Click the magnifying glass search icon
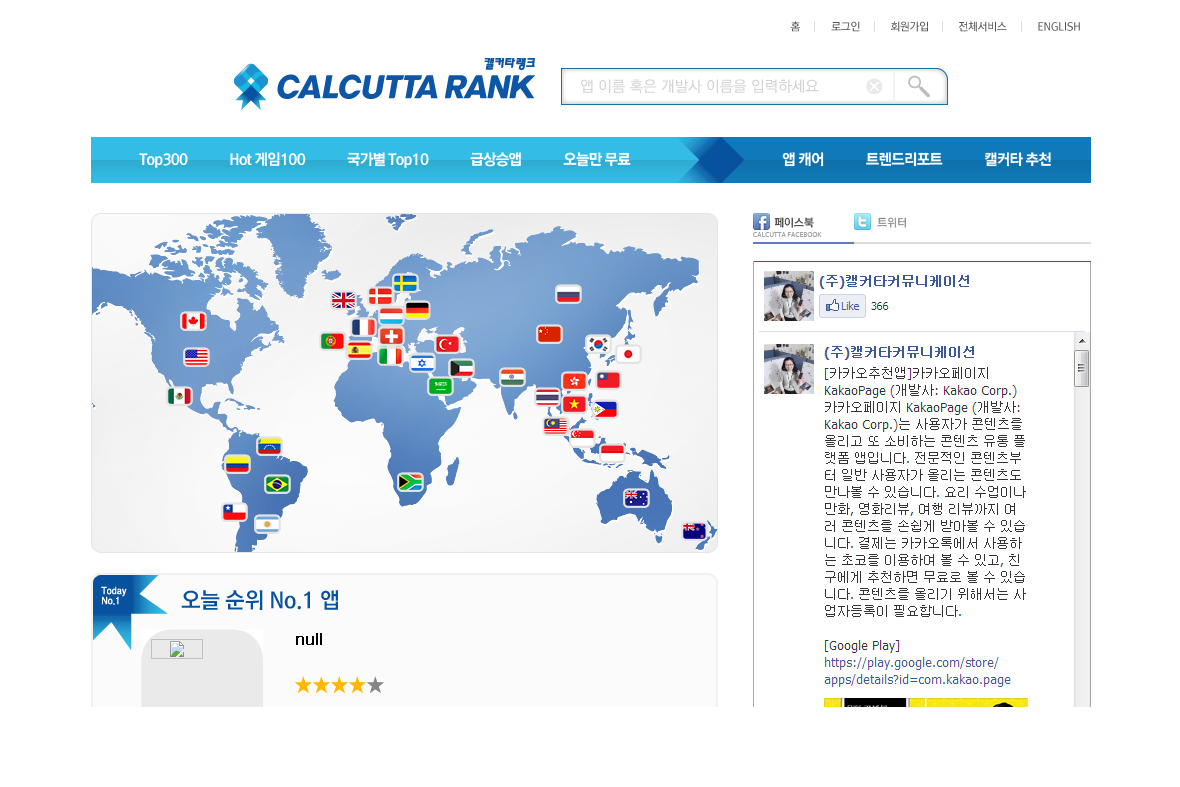The width and height of the screenshot is (1180, 787). coord(919,87)
